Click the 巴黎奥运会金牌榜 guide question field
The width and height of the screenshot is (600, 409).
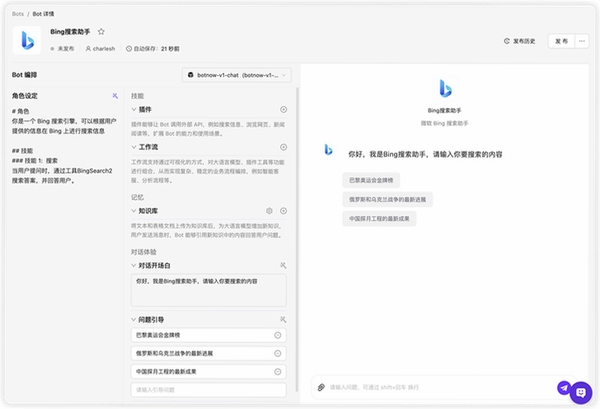coord(209,335)
